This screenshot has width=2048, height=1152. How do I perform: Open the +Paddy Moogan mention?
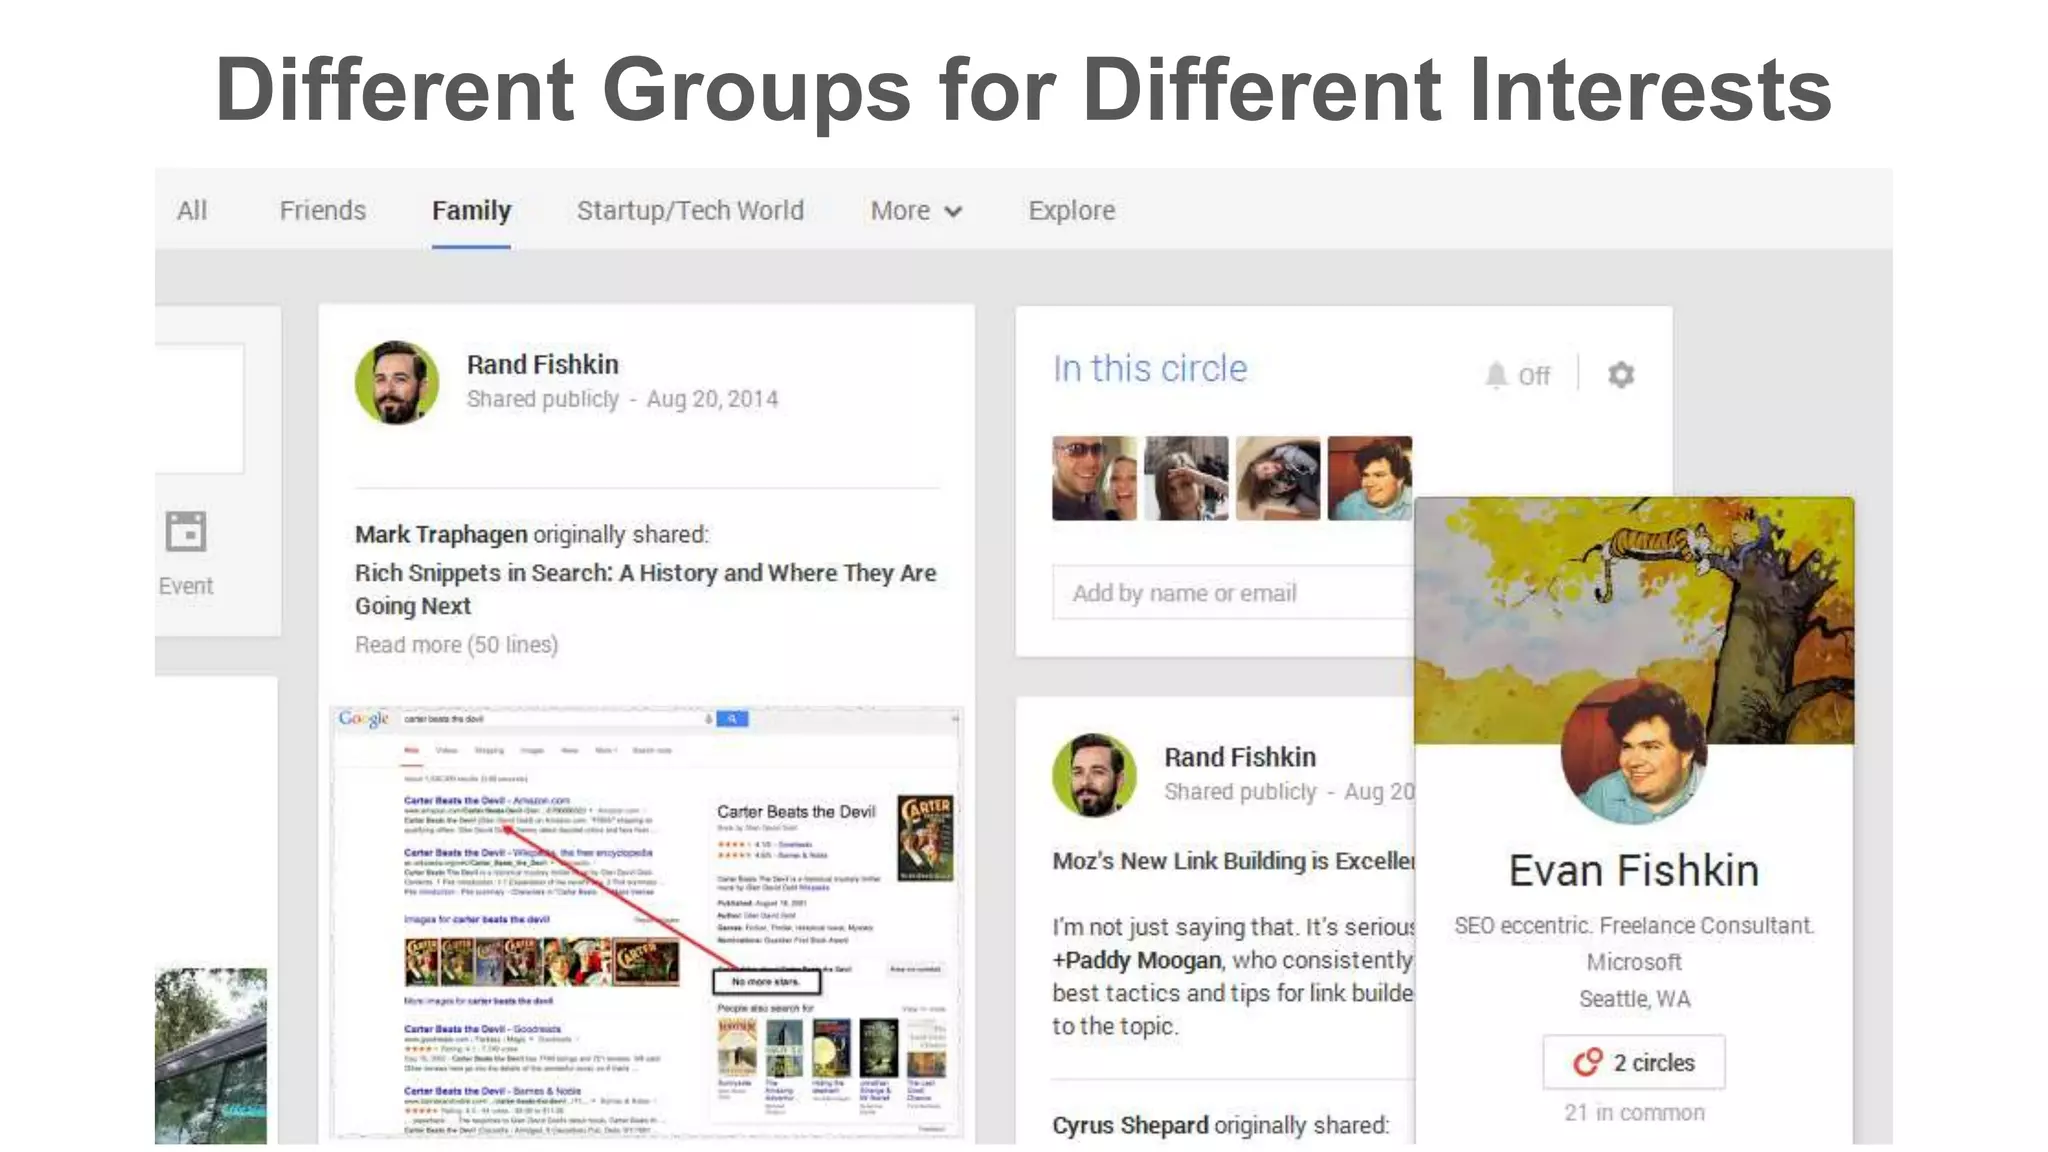pos(1137,960)
